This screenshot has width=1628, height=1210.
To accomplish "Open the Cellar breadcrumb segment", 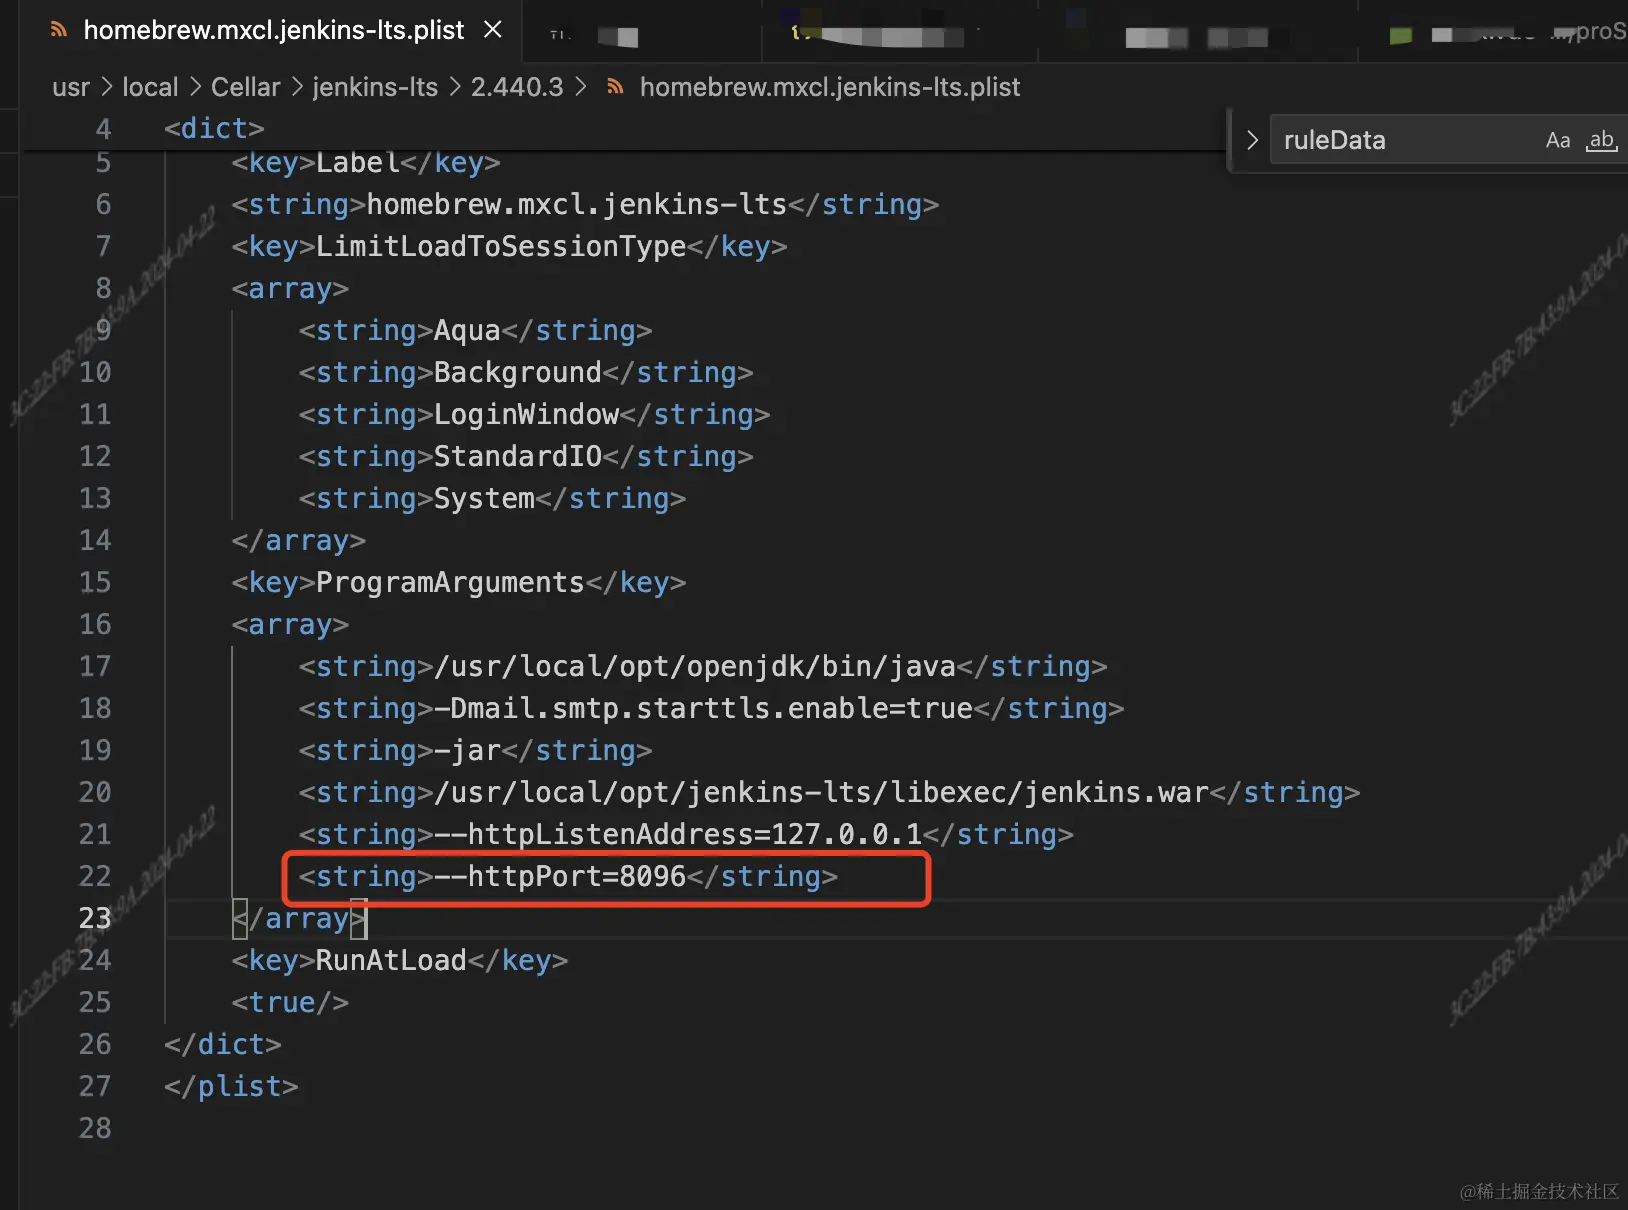I will 246,87.
